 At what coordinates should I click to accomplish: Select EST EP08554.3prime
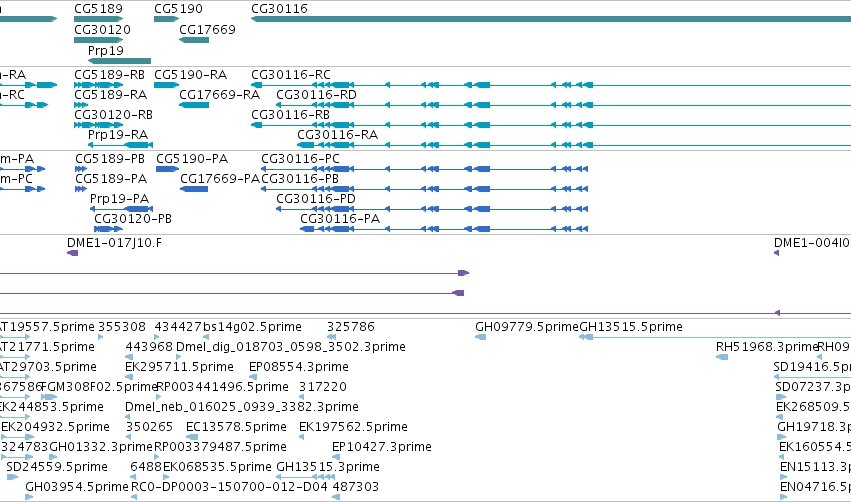(299, 366)
